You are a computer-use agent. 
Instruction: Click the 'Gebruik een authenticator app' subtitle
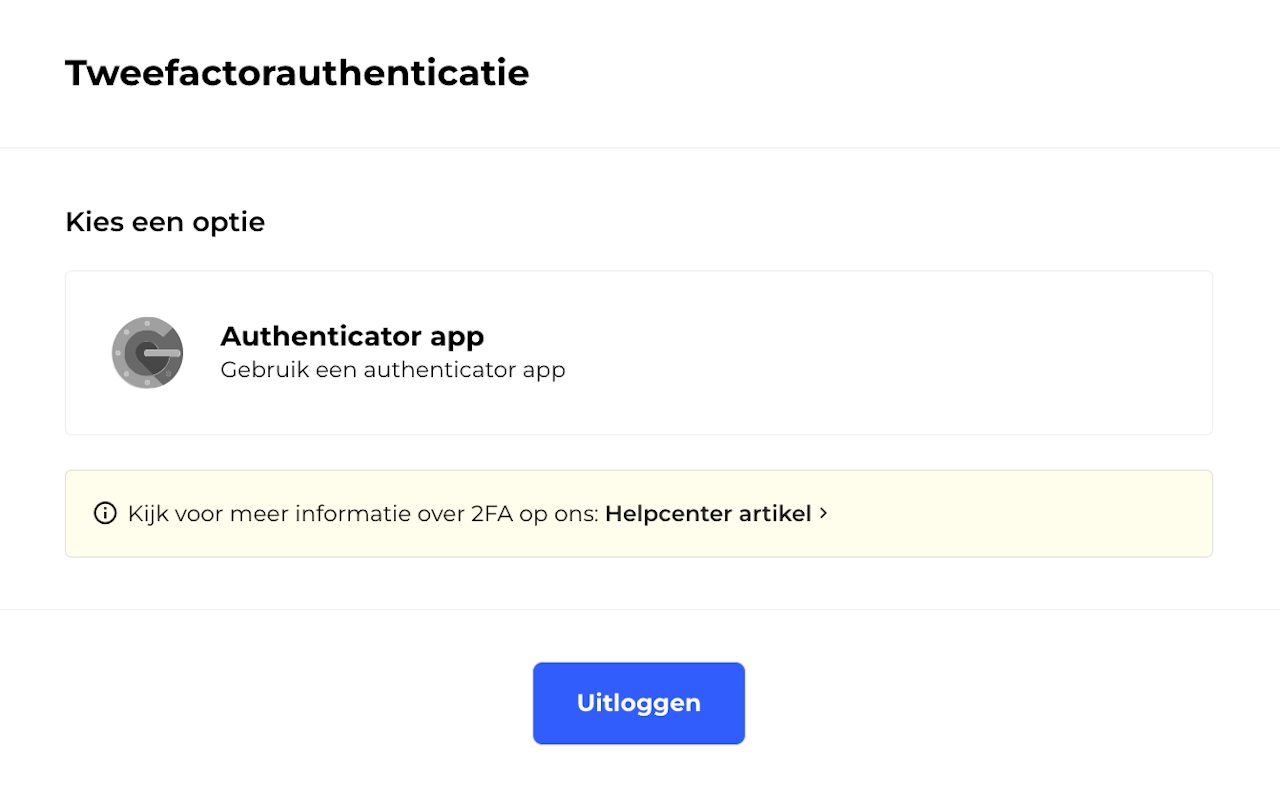tap(392, 370)
